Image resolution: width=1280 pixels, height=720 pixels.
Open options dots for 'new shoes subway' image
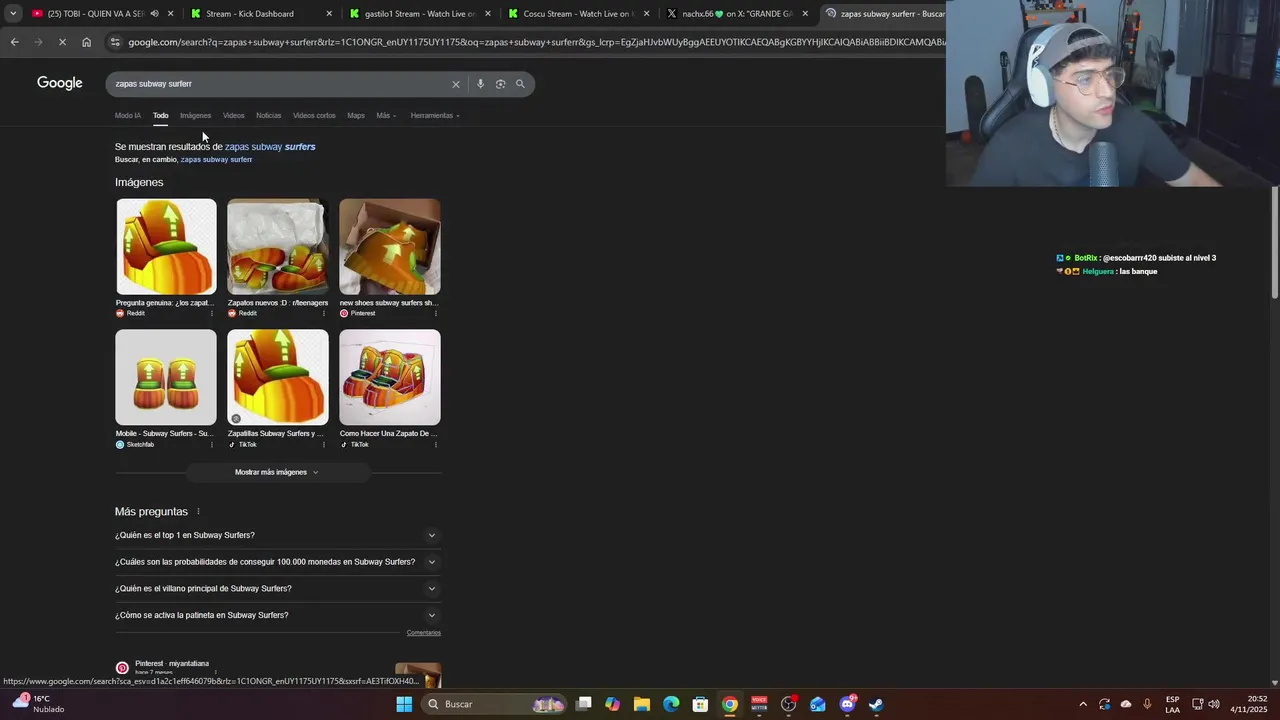click(435, 313)
